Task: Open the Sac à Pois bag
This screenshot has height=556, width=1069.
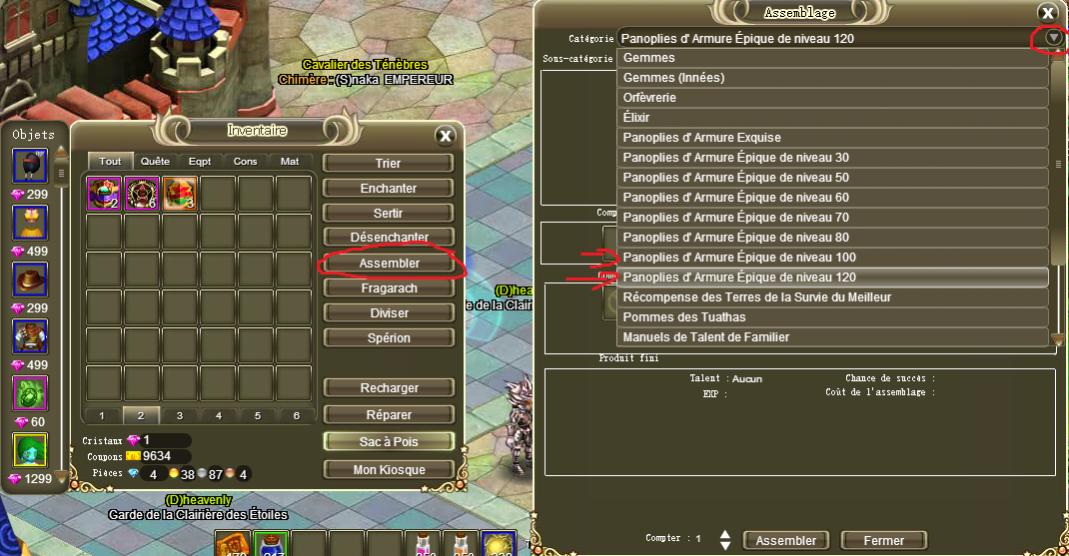Action: click(389, 442)
